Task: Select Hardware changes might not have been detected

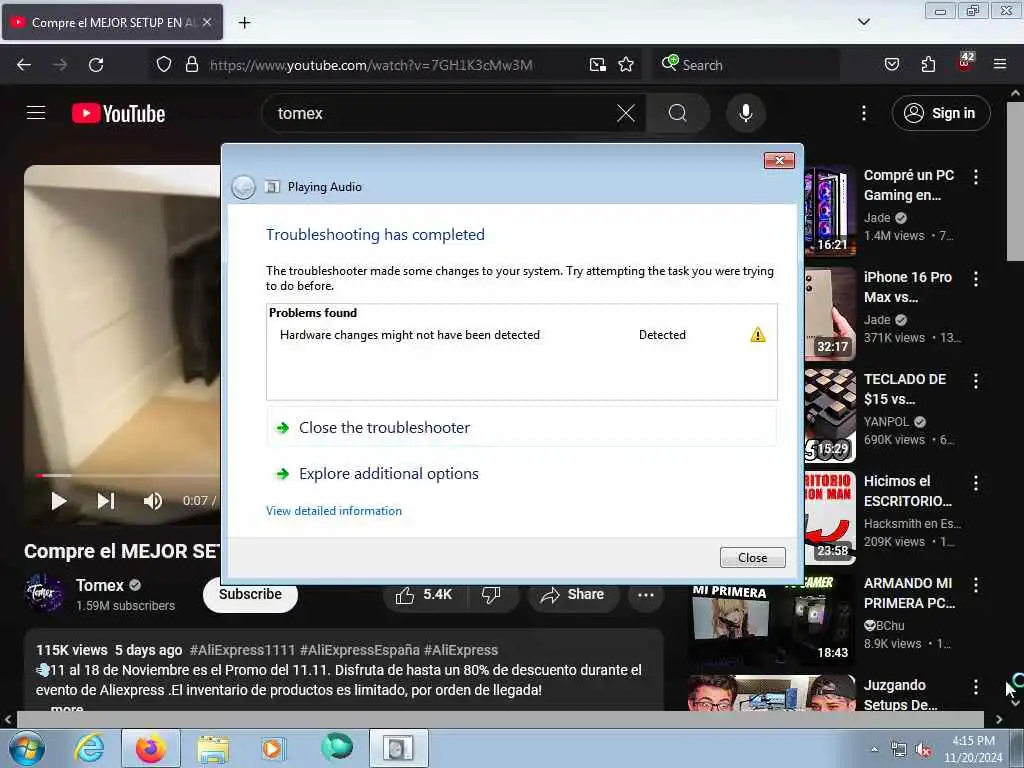Action: pyautogui.click(x=409, y=335)
